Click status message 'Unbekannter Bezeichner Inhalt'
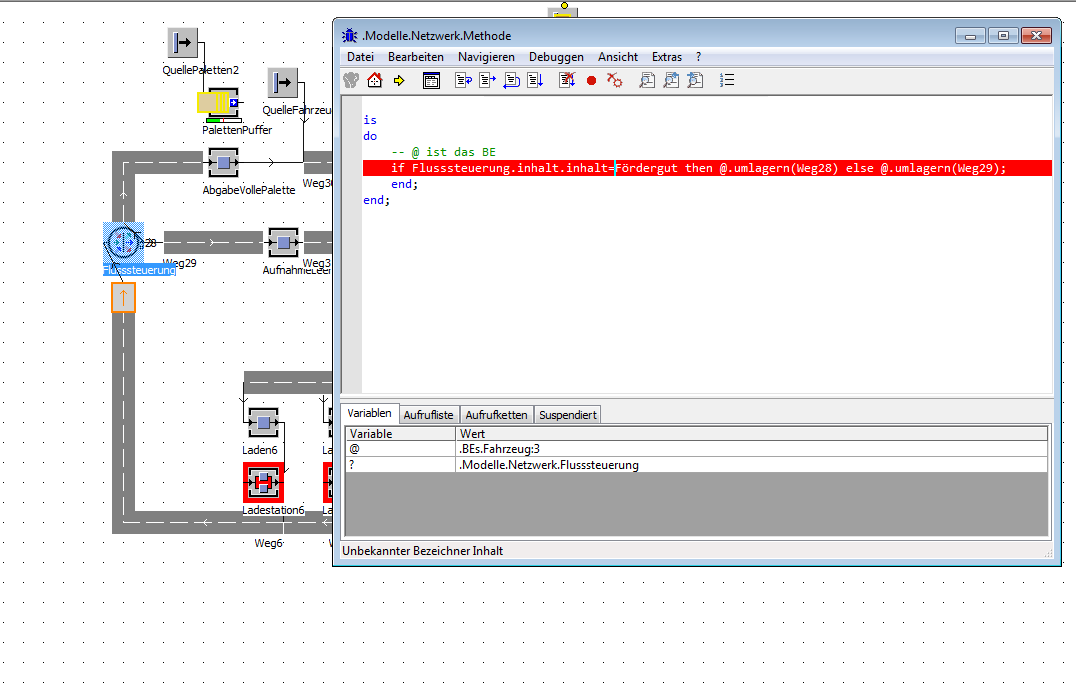 click(423, 551)
